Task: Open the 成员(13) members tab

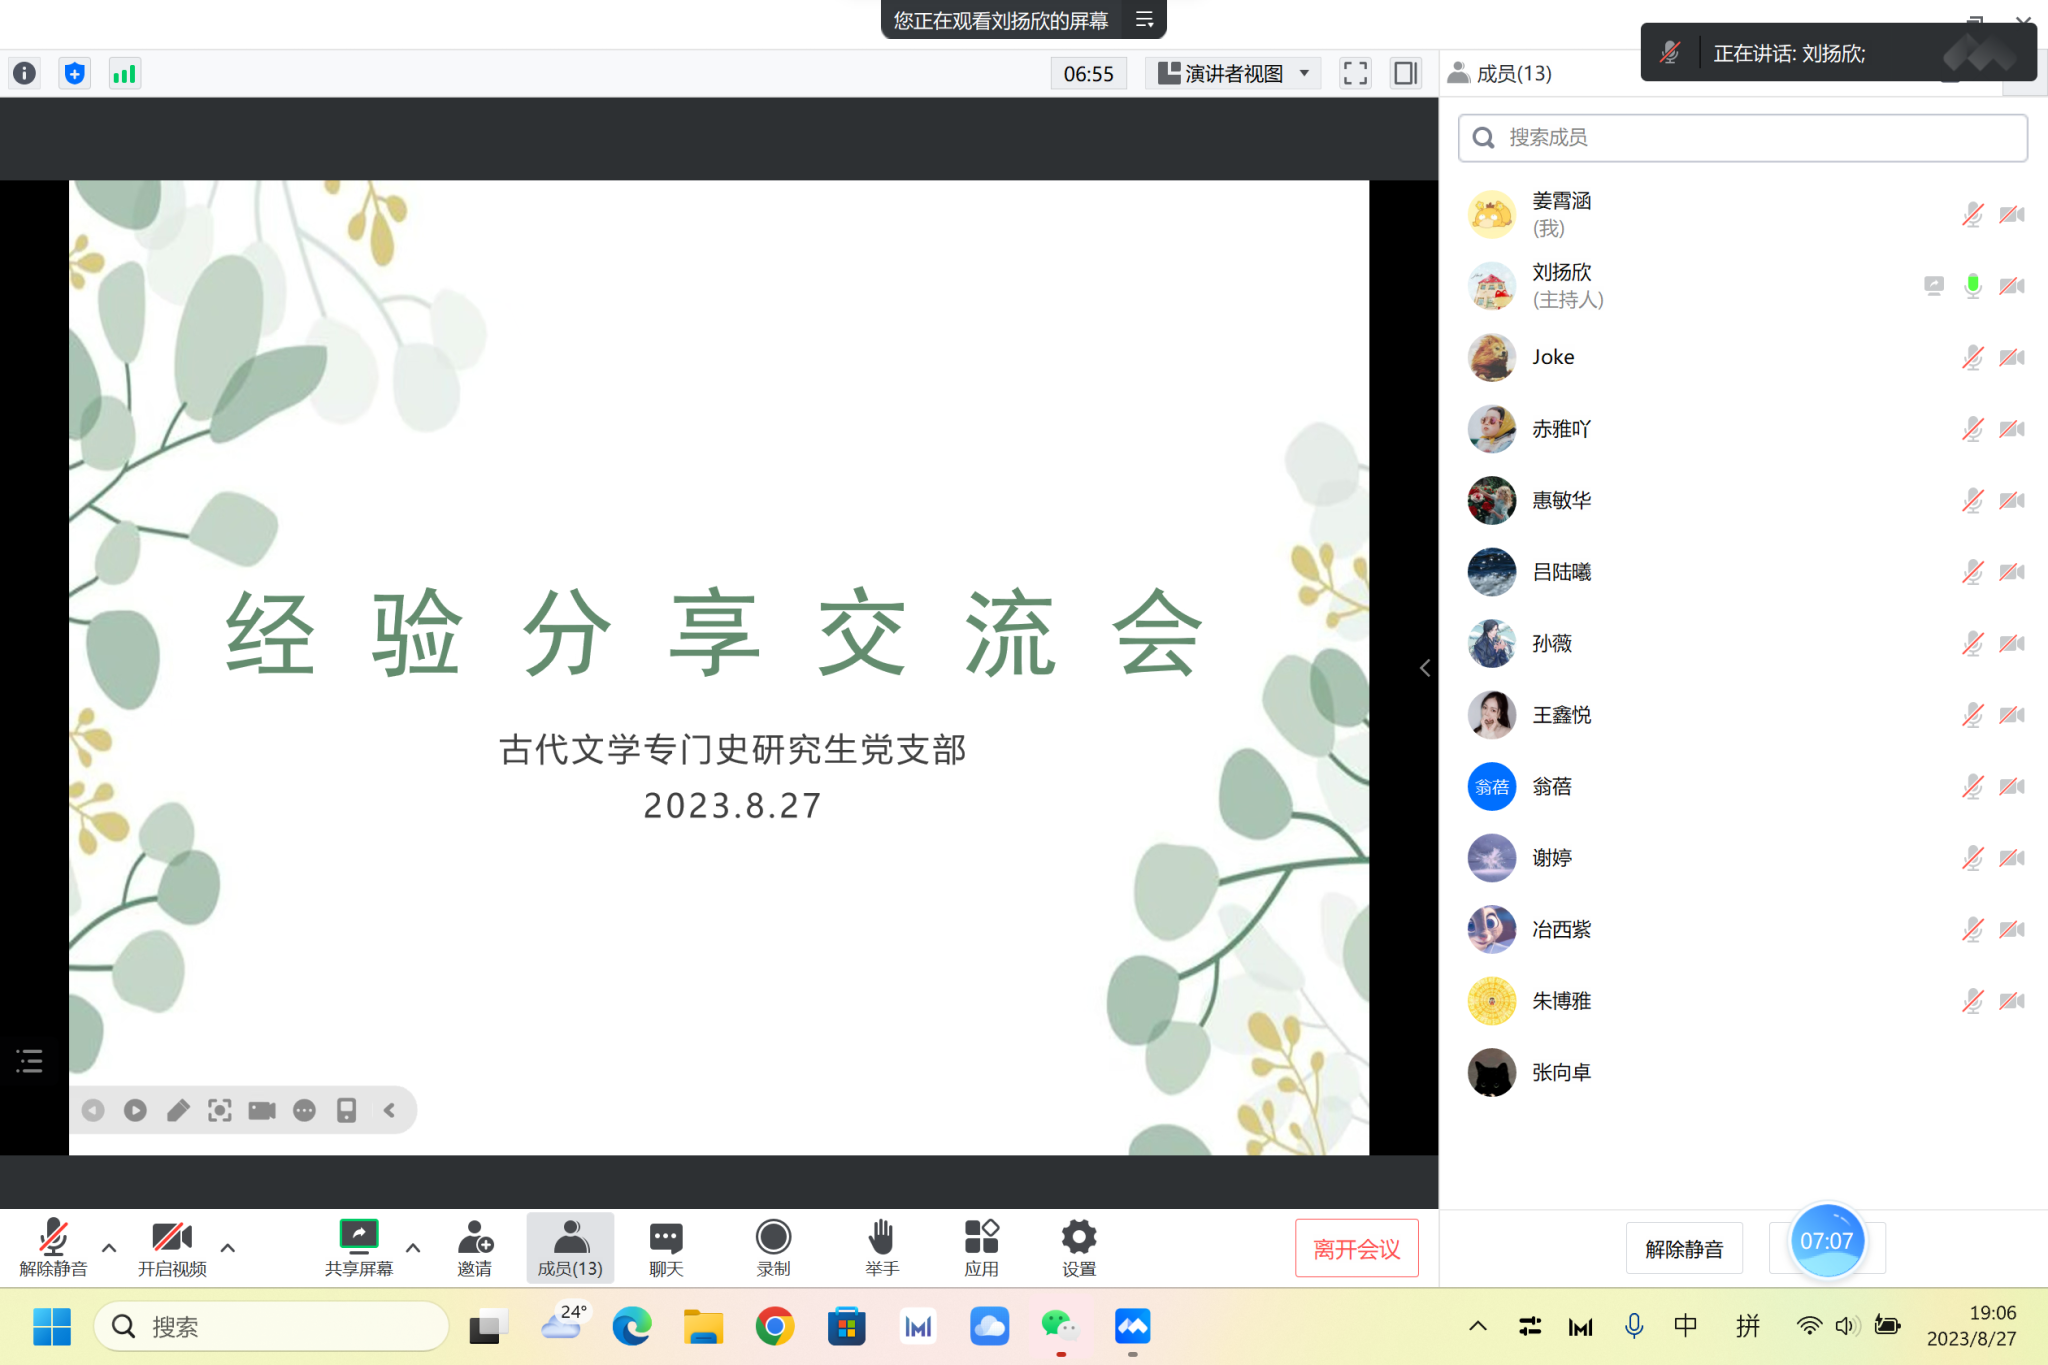Action: (x=570, y=1246)
